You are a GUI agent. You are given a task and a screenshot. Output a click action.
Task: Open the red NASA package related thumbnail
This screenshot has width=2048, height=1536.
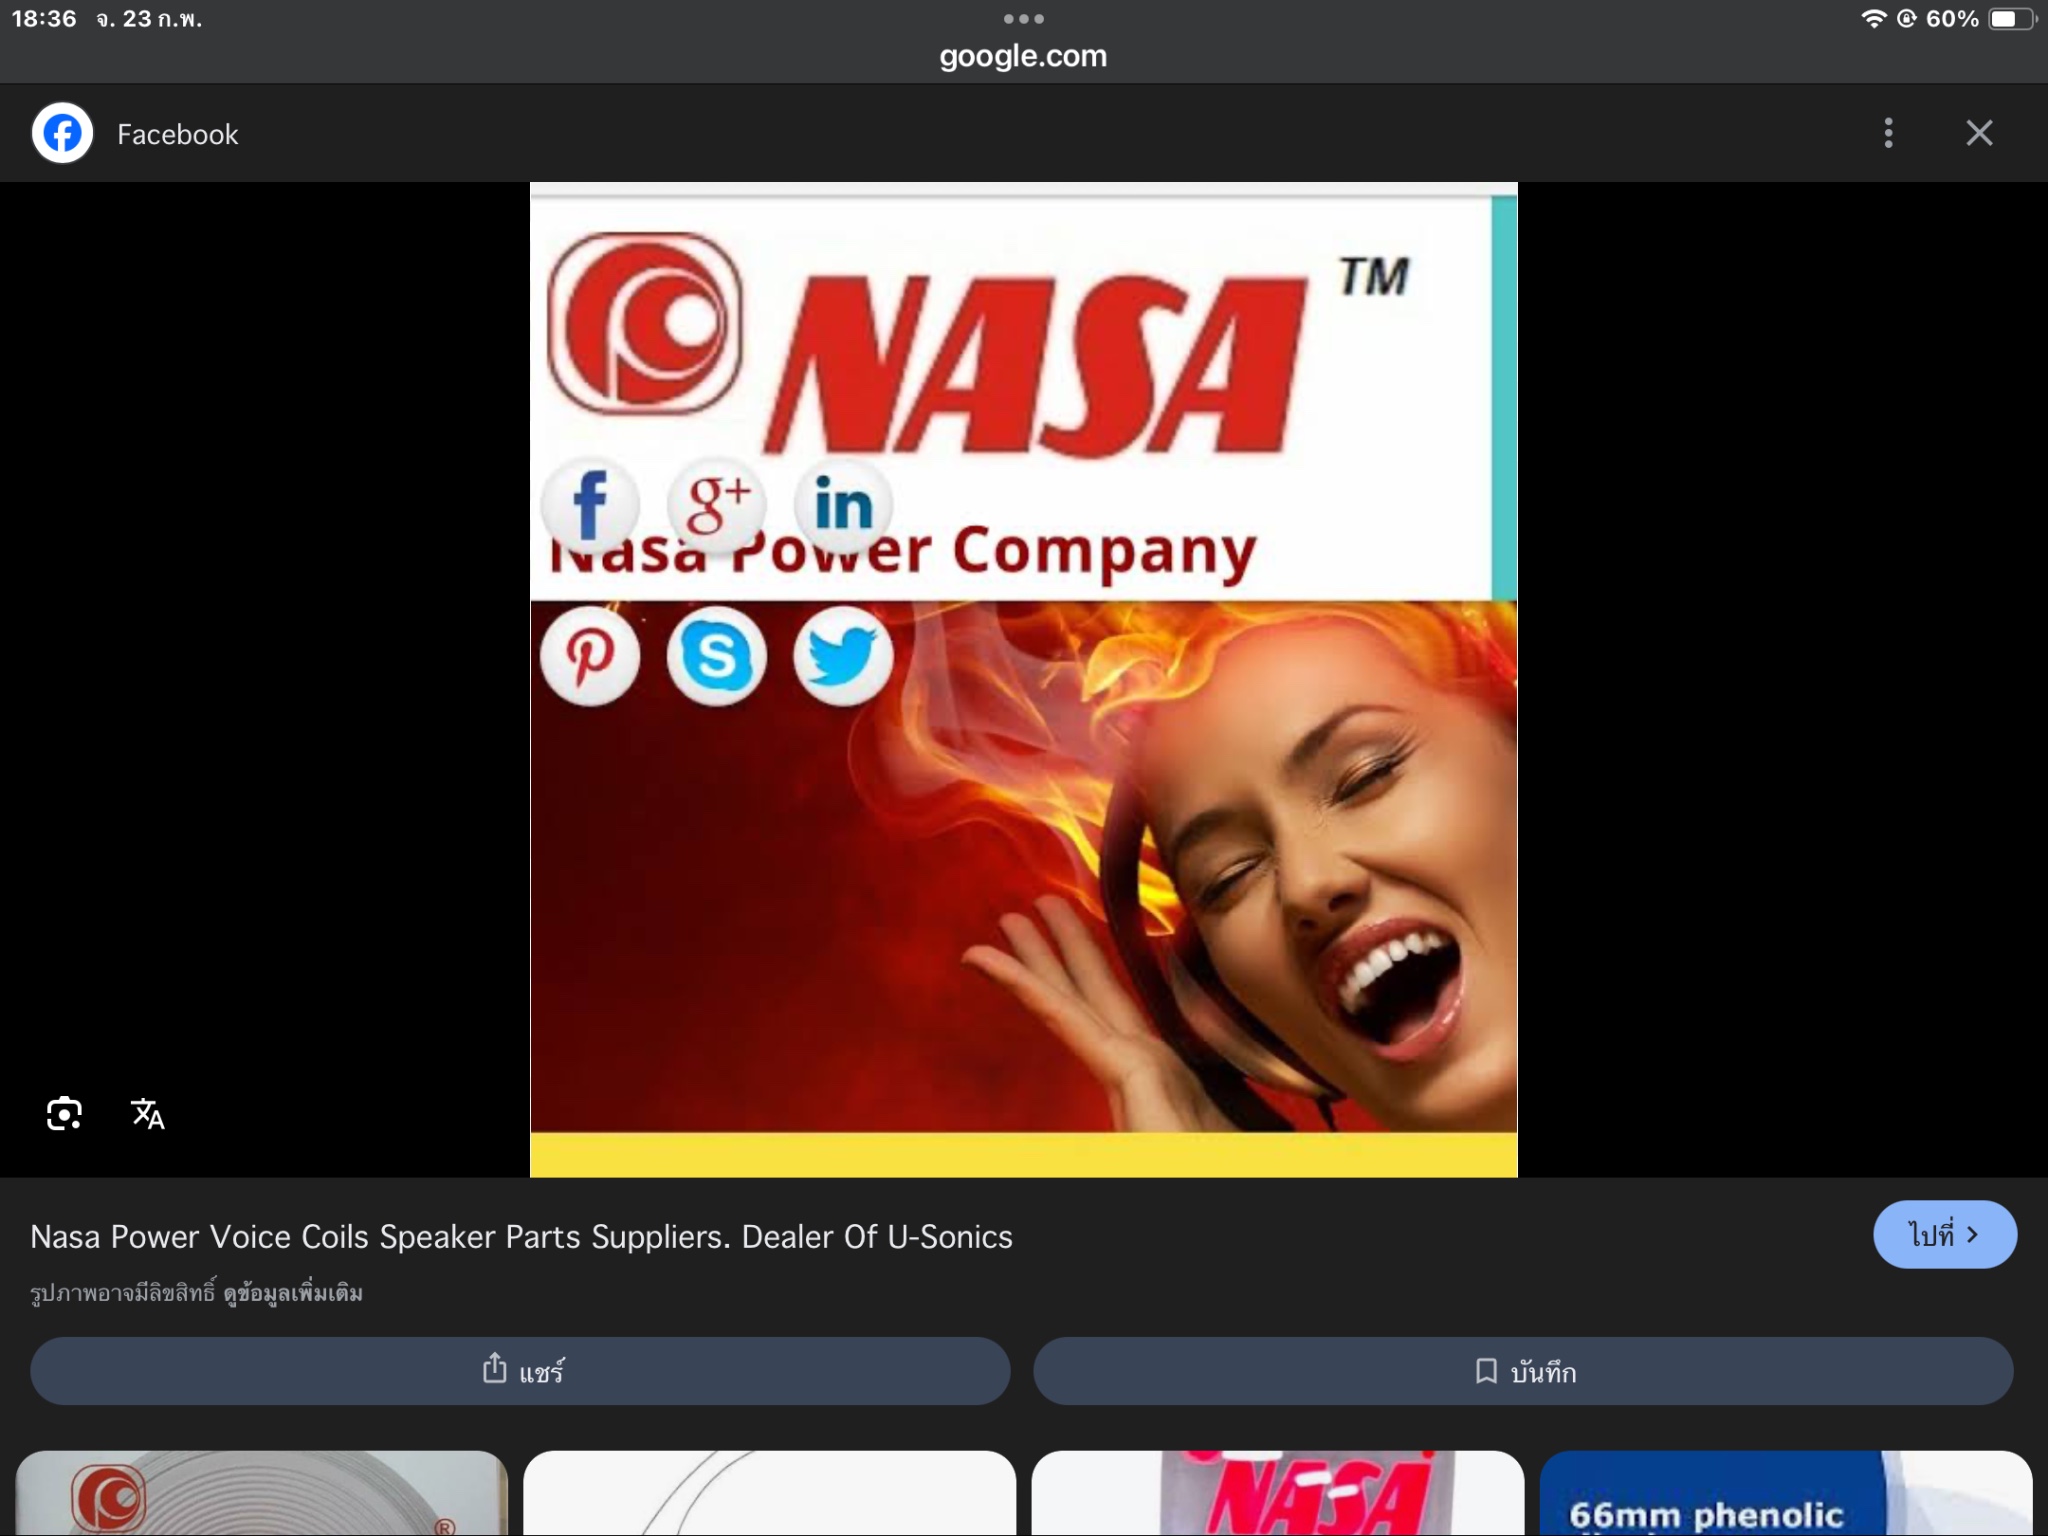pyautogui.click(x=1277, y=1493)
